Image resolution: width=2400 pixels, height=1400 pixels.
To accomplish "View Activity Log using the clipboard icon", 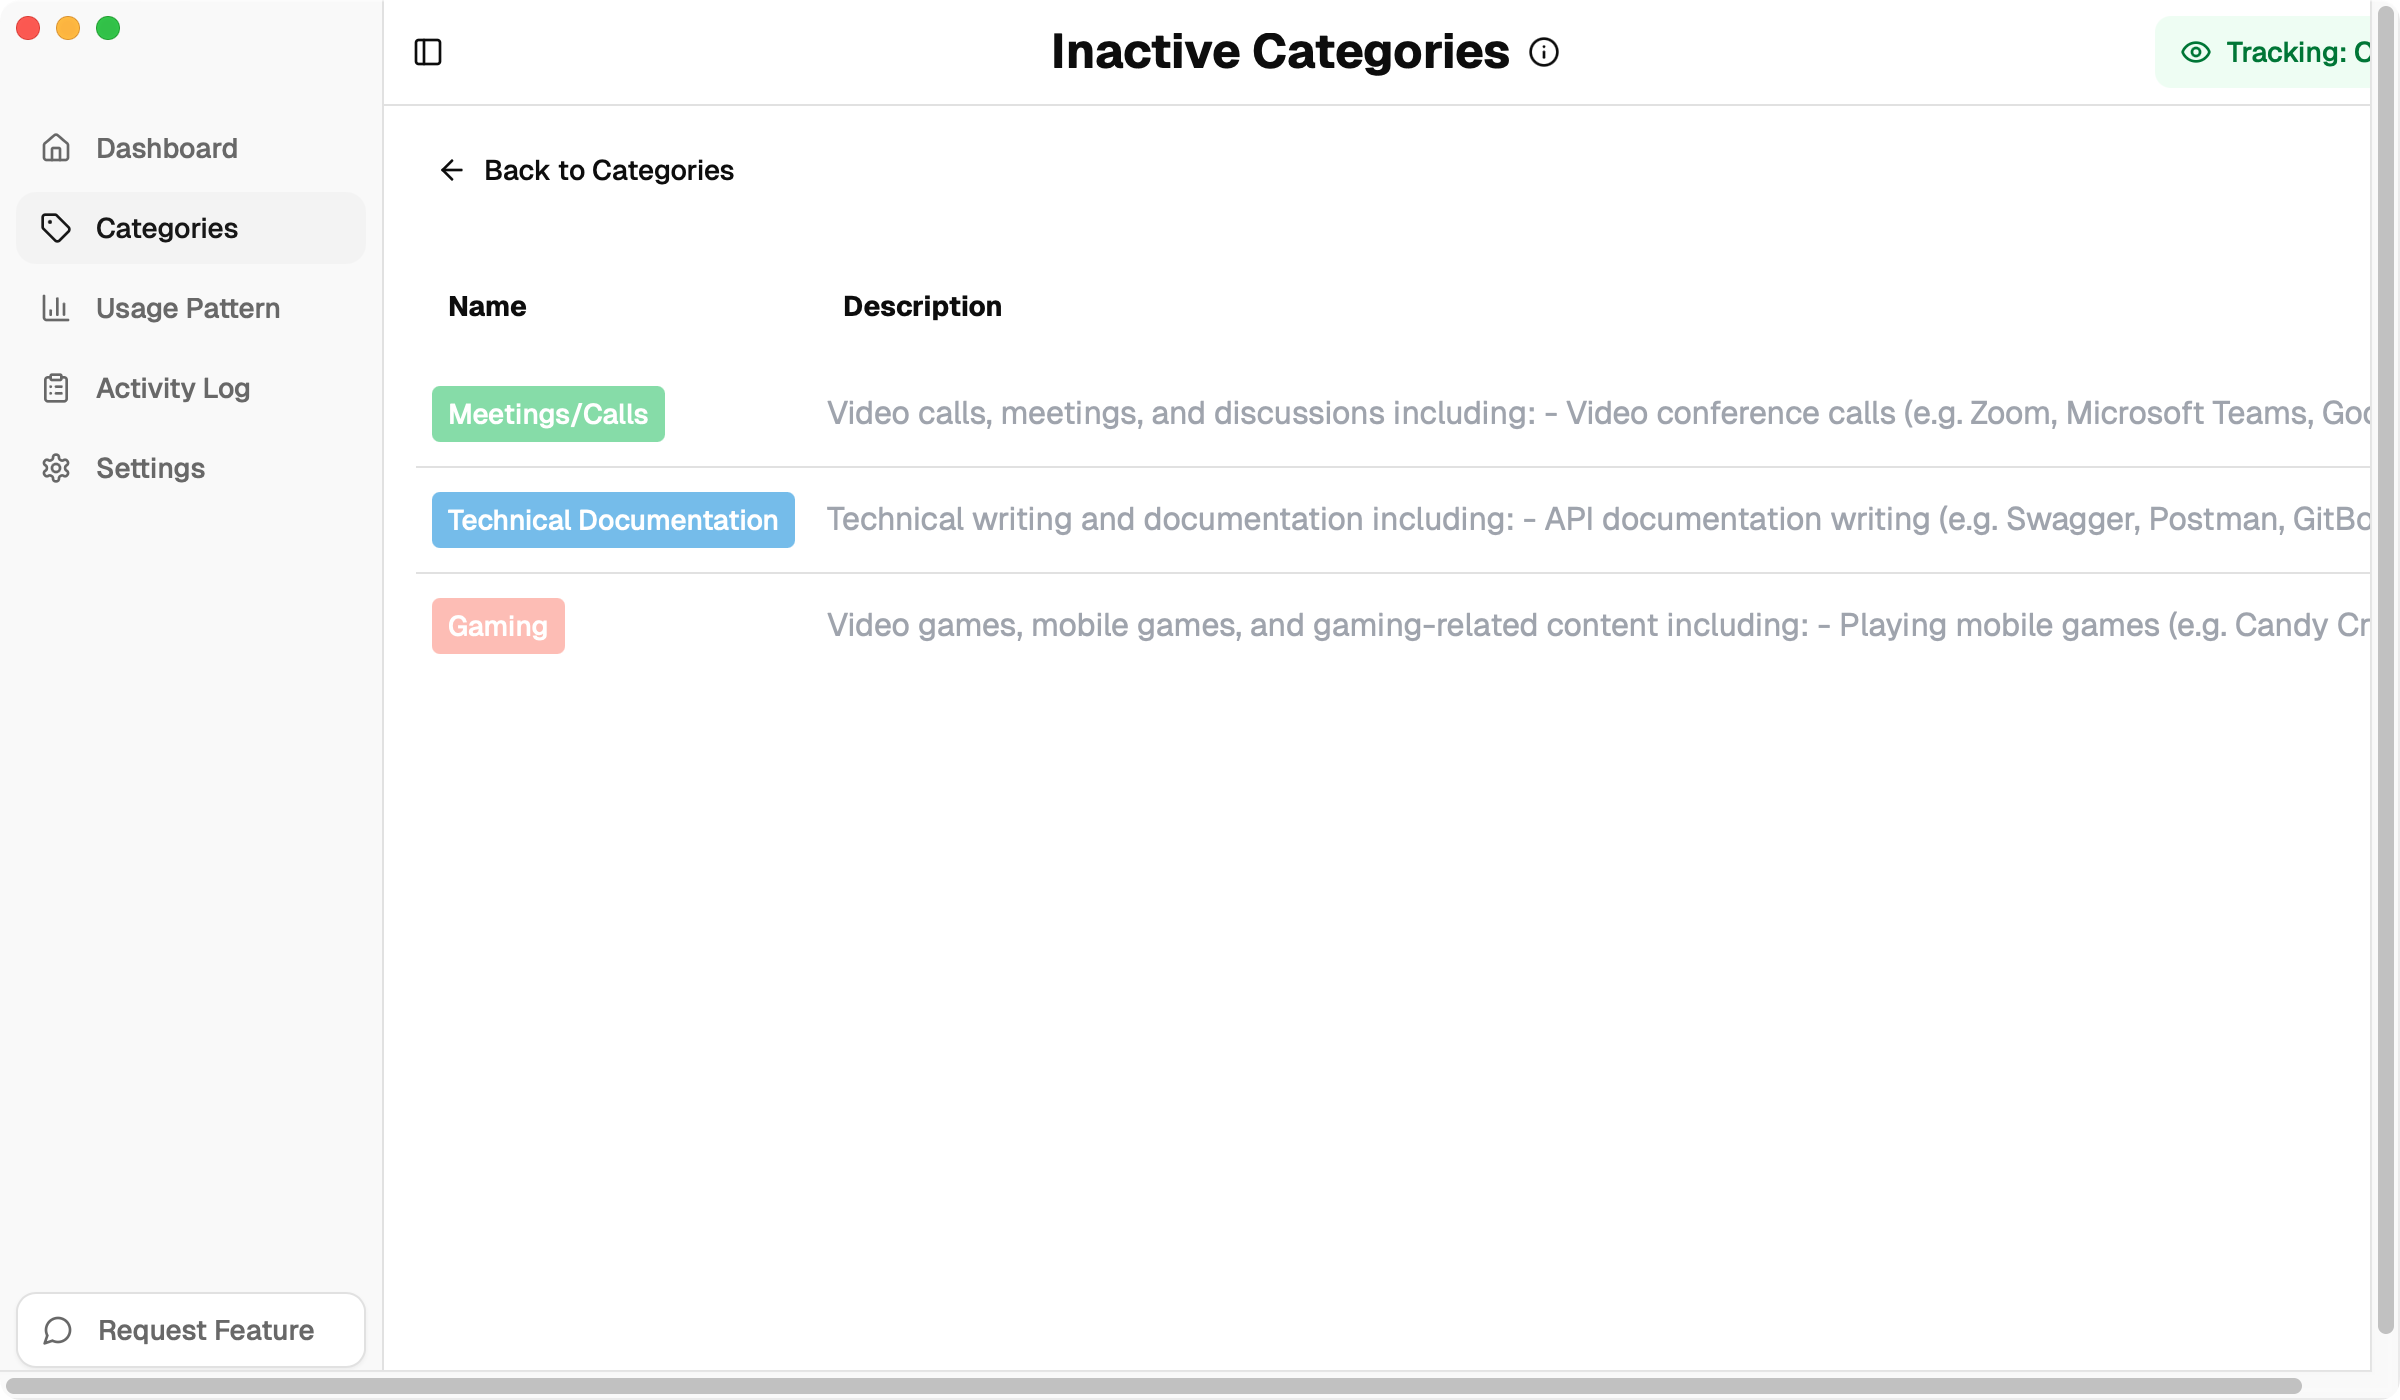I will click(x=56, y=388).
